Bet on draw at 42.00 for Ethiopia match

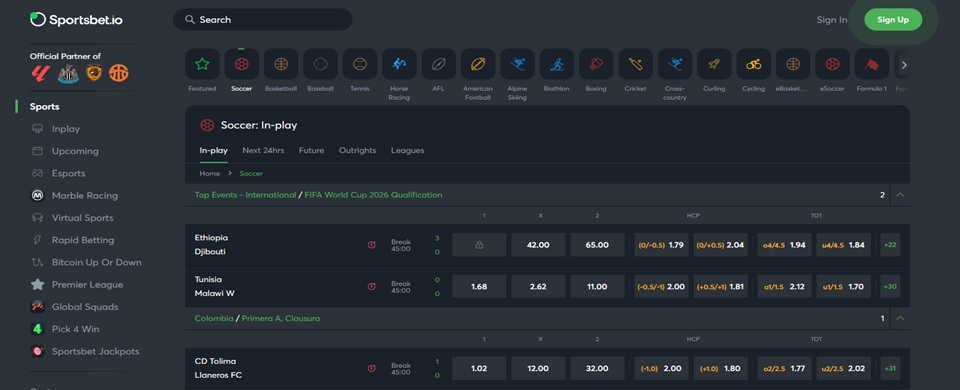[538, 245]
